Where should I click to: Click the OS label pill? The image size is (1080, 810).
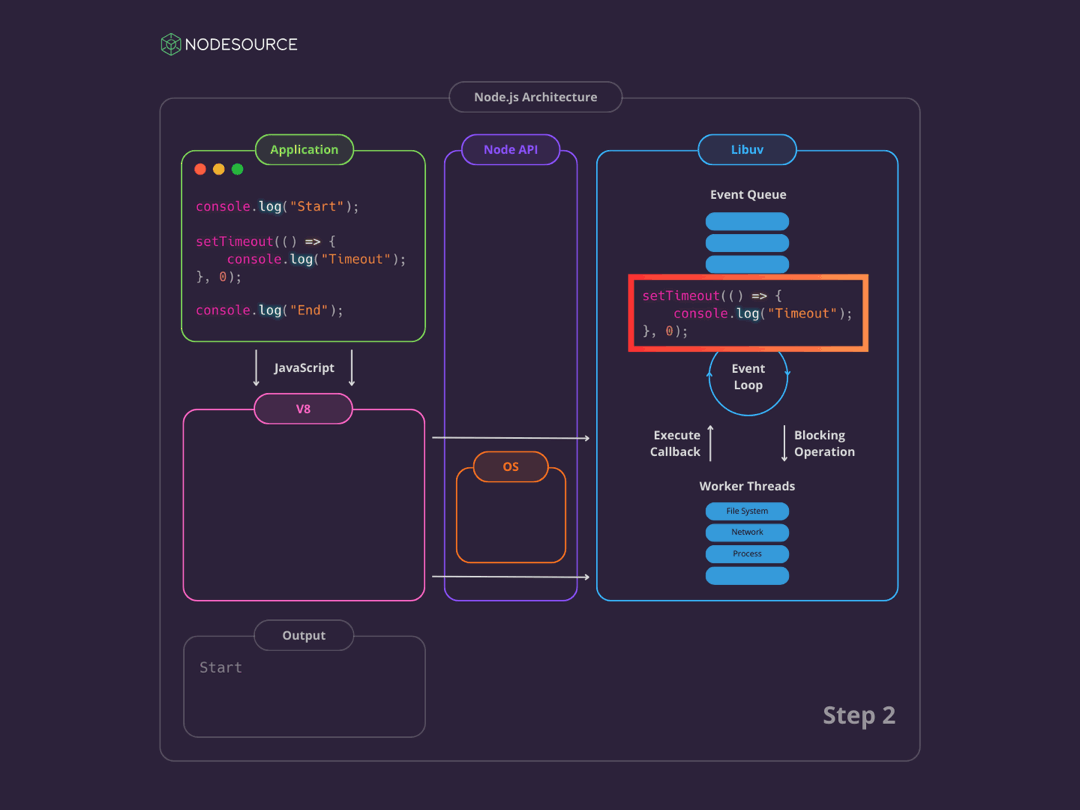pyautogui.click(x=510, y=467)
